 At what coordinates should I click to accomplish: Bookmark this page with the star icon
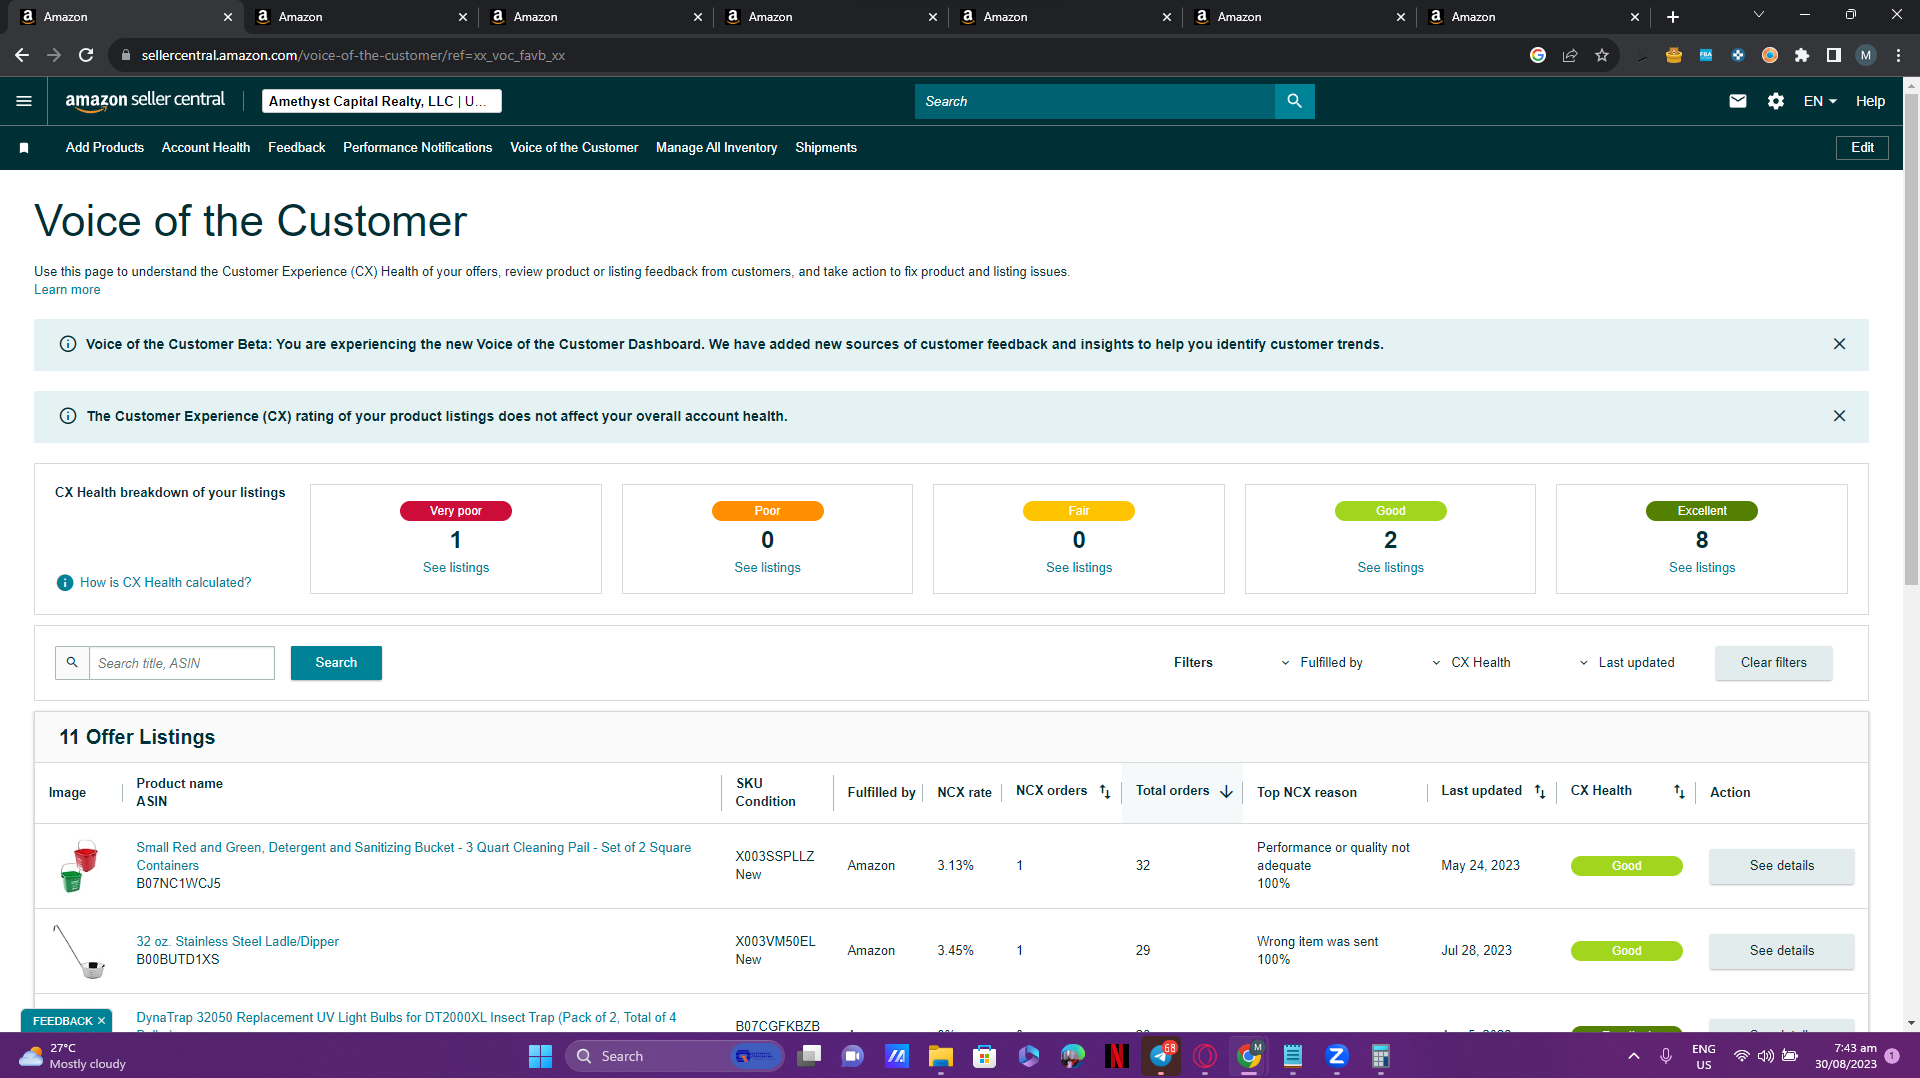point(1602,55)
